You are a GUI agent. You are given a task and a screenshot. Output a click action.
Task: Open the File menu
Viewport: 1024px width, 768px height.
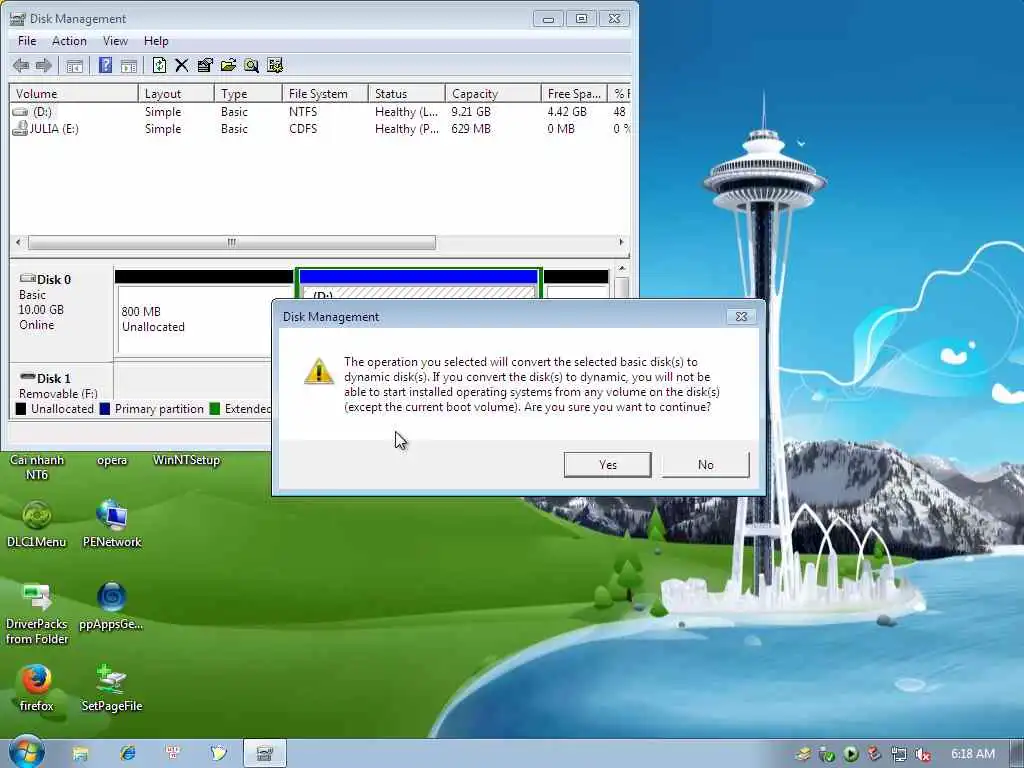coord(27,41)
